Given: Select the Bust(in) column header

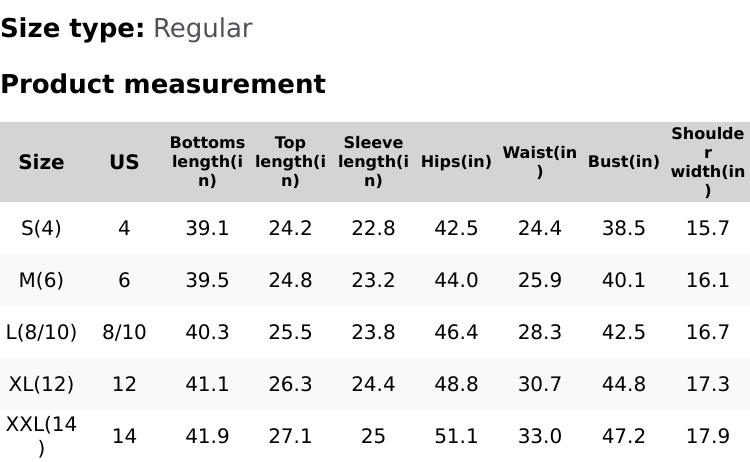Looking at the screenshot, I should (x=624, y=162).
